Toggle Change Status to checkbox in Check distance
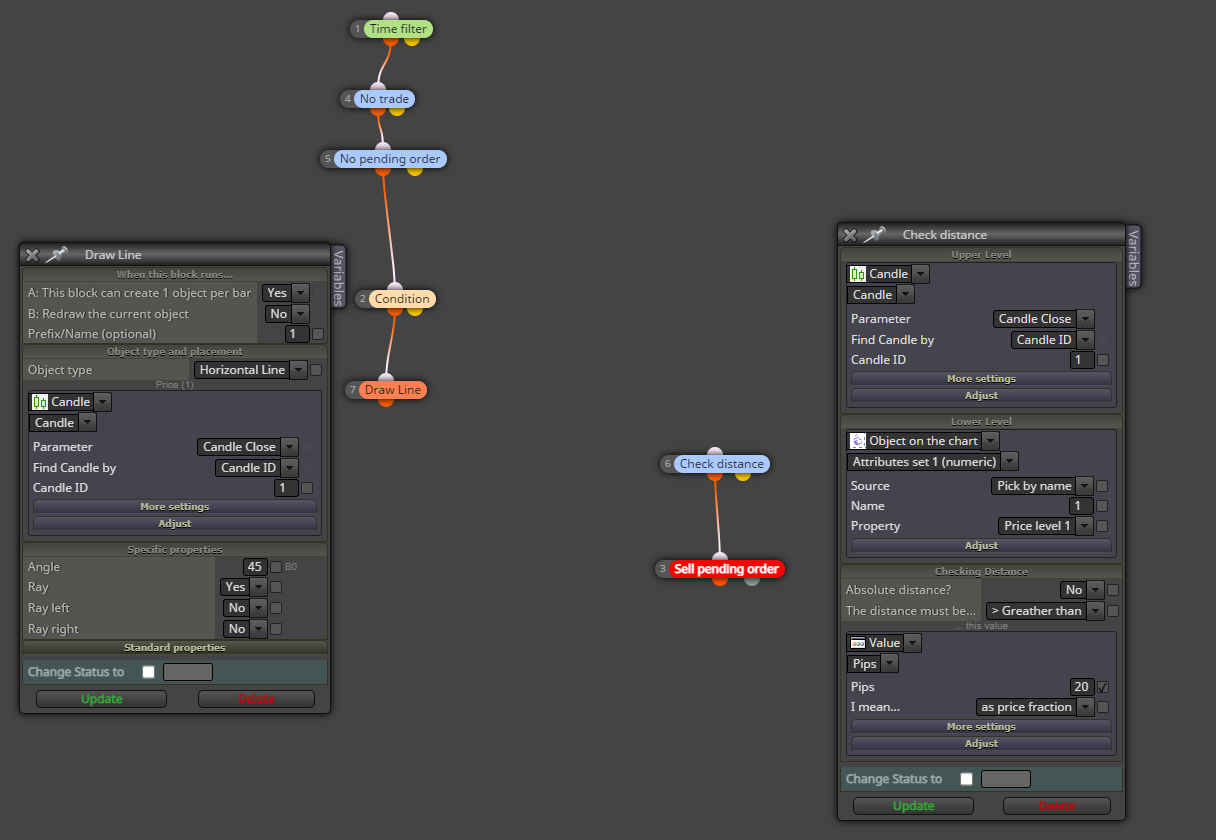 click(x=966, y=779)
